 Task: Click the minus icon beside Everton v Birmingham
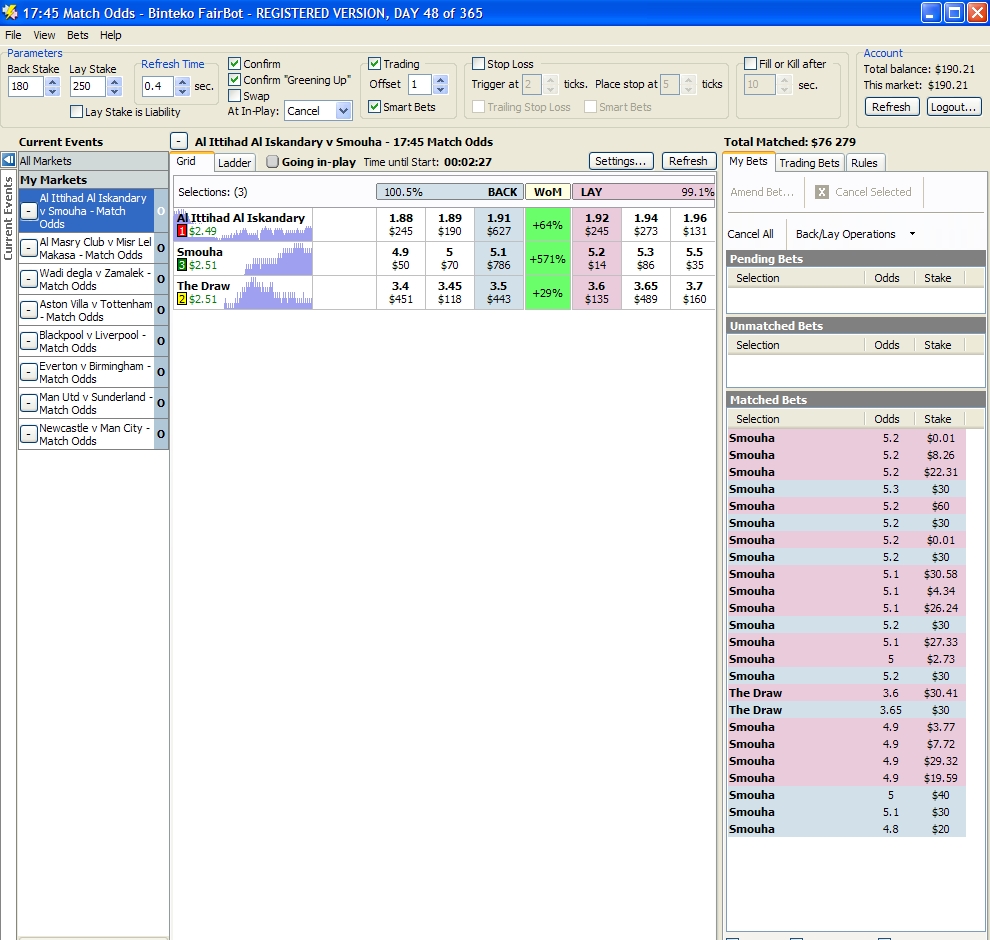28,372
